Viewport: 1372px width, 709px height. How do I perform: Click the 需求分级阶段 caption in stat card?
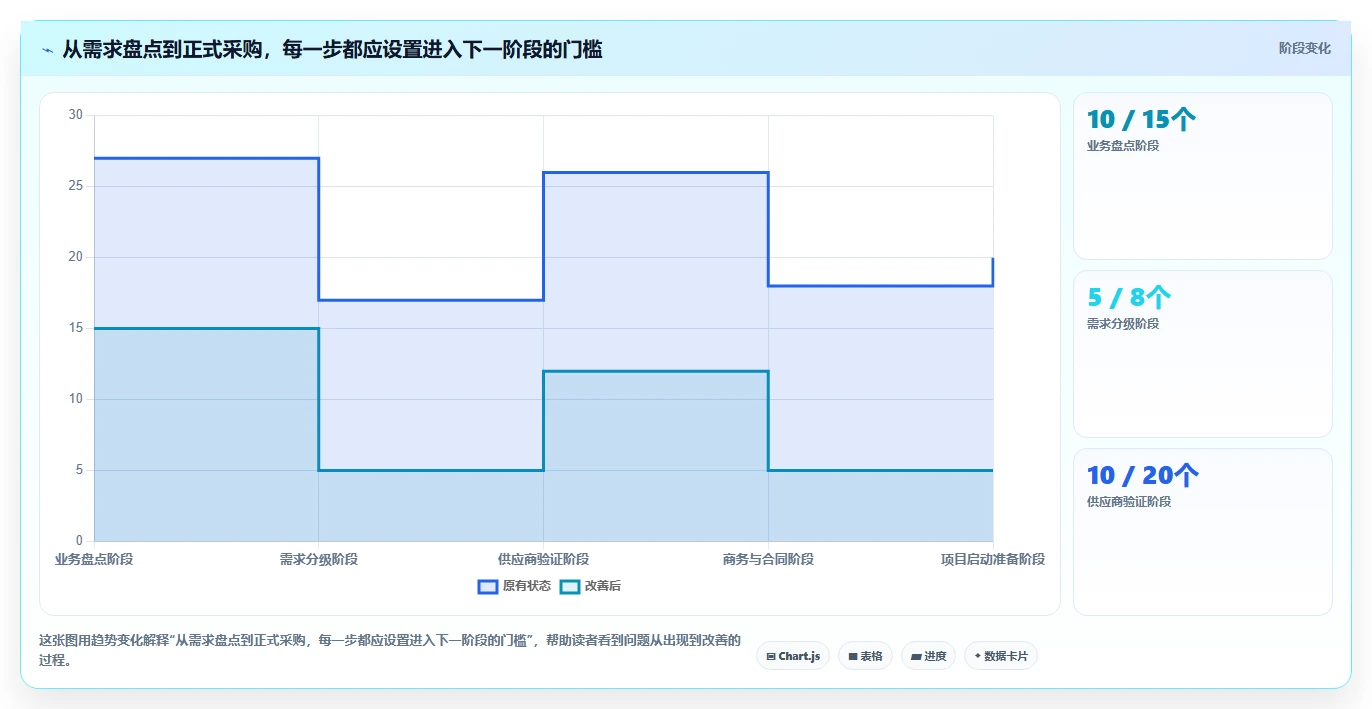[x=1123, y=324]
